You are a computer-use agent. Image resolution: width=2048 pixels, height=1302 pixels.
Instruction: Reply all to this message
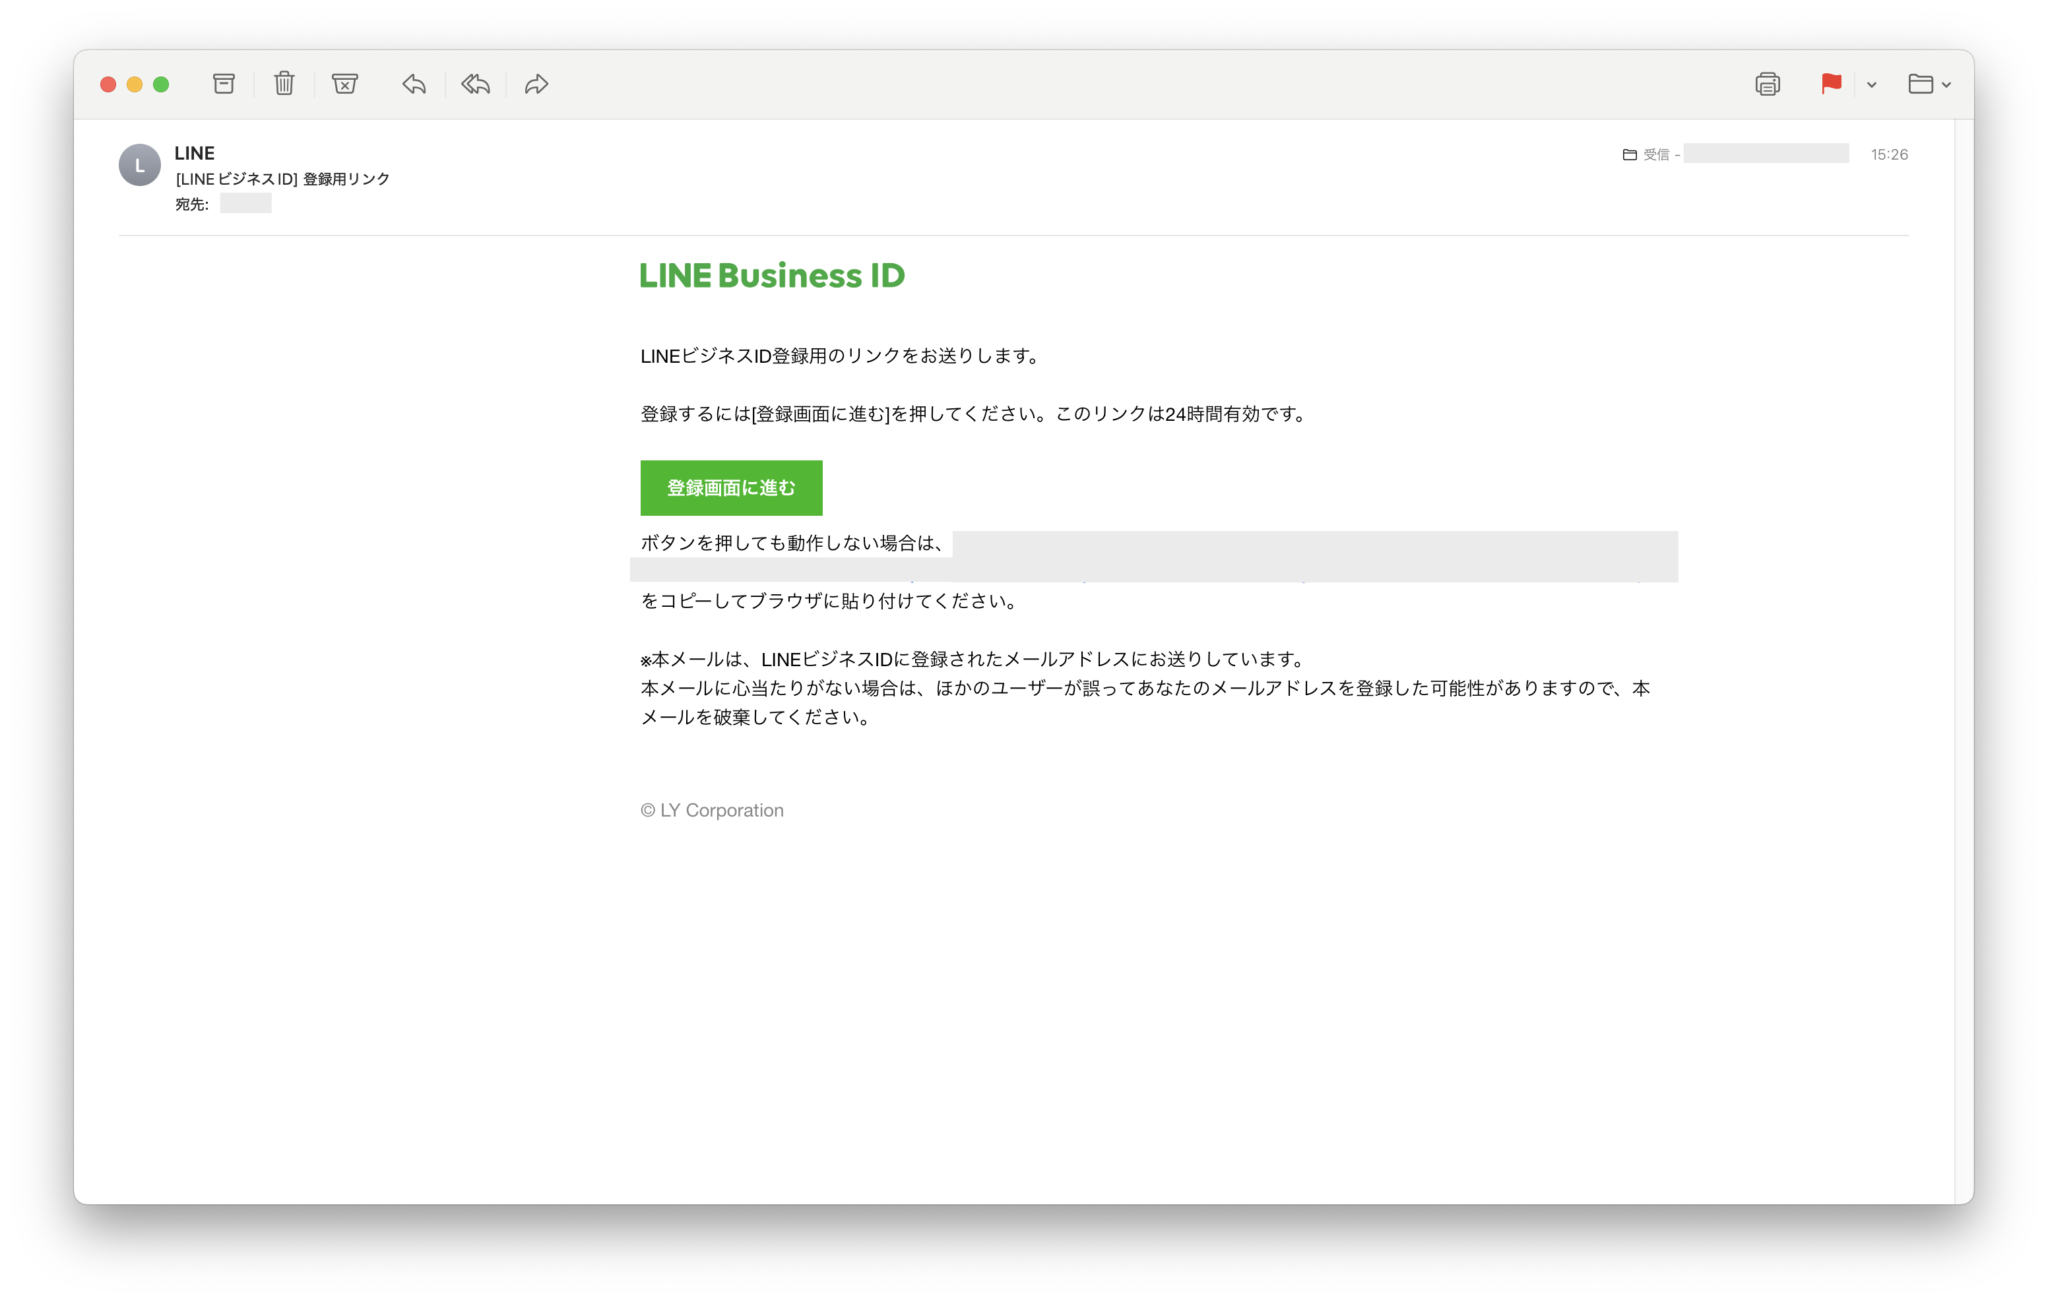[x=475, y=84]
